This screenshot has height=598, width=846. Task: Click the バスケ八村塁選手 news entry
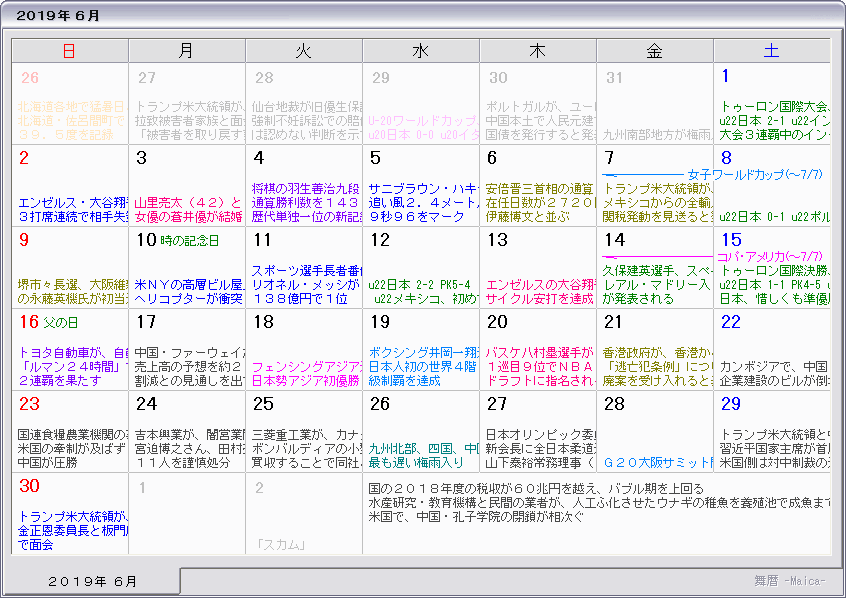(x=537, y=352)
